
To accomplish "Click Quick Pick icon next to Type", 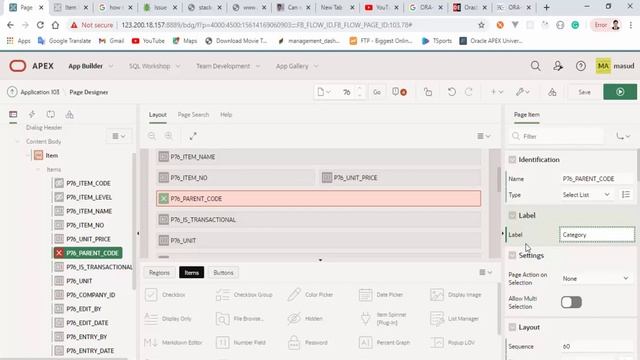I will (626, 195).
